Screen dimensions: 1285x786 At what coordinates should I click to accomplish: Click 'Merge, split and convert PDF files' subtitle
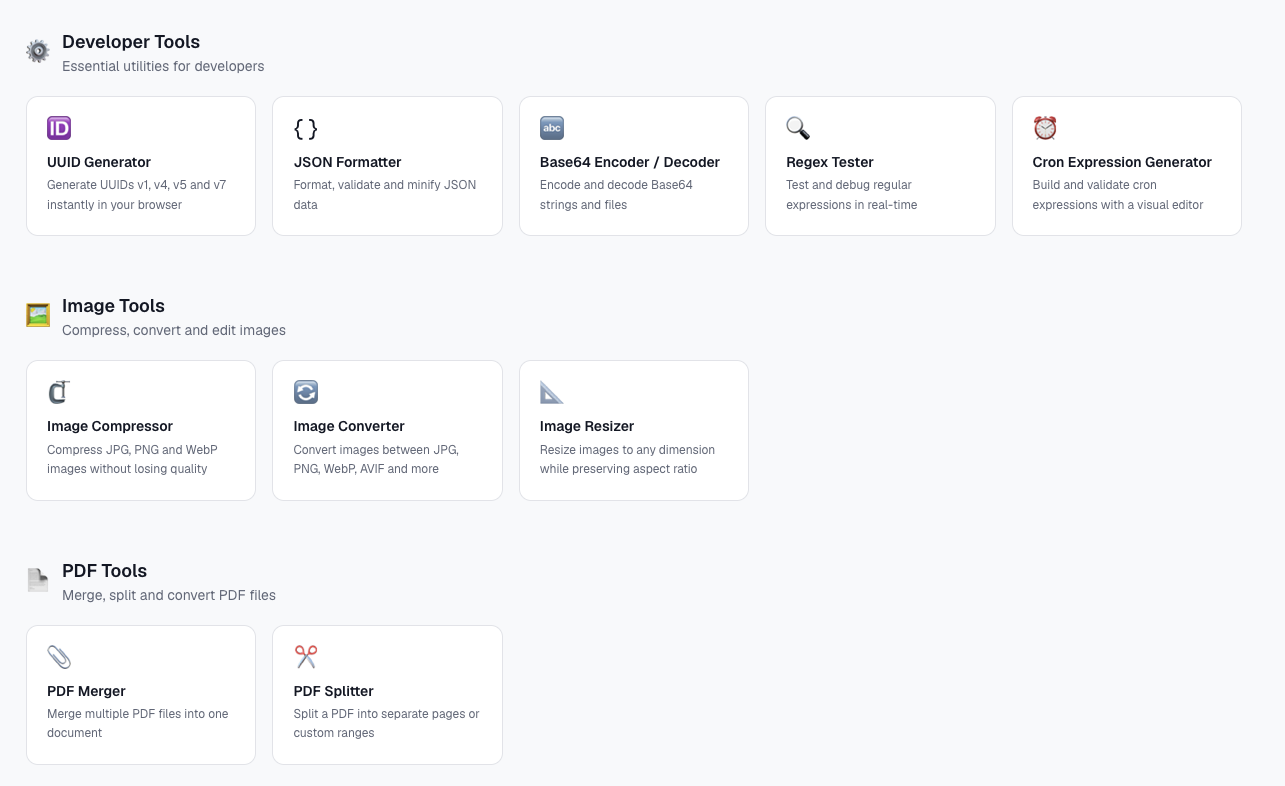tap(169, 595)
